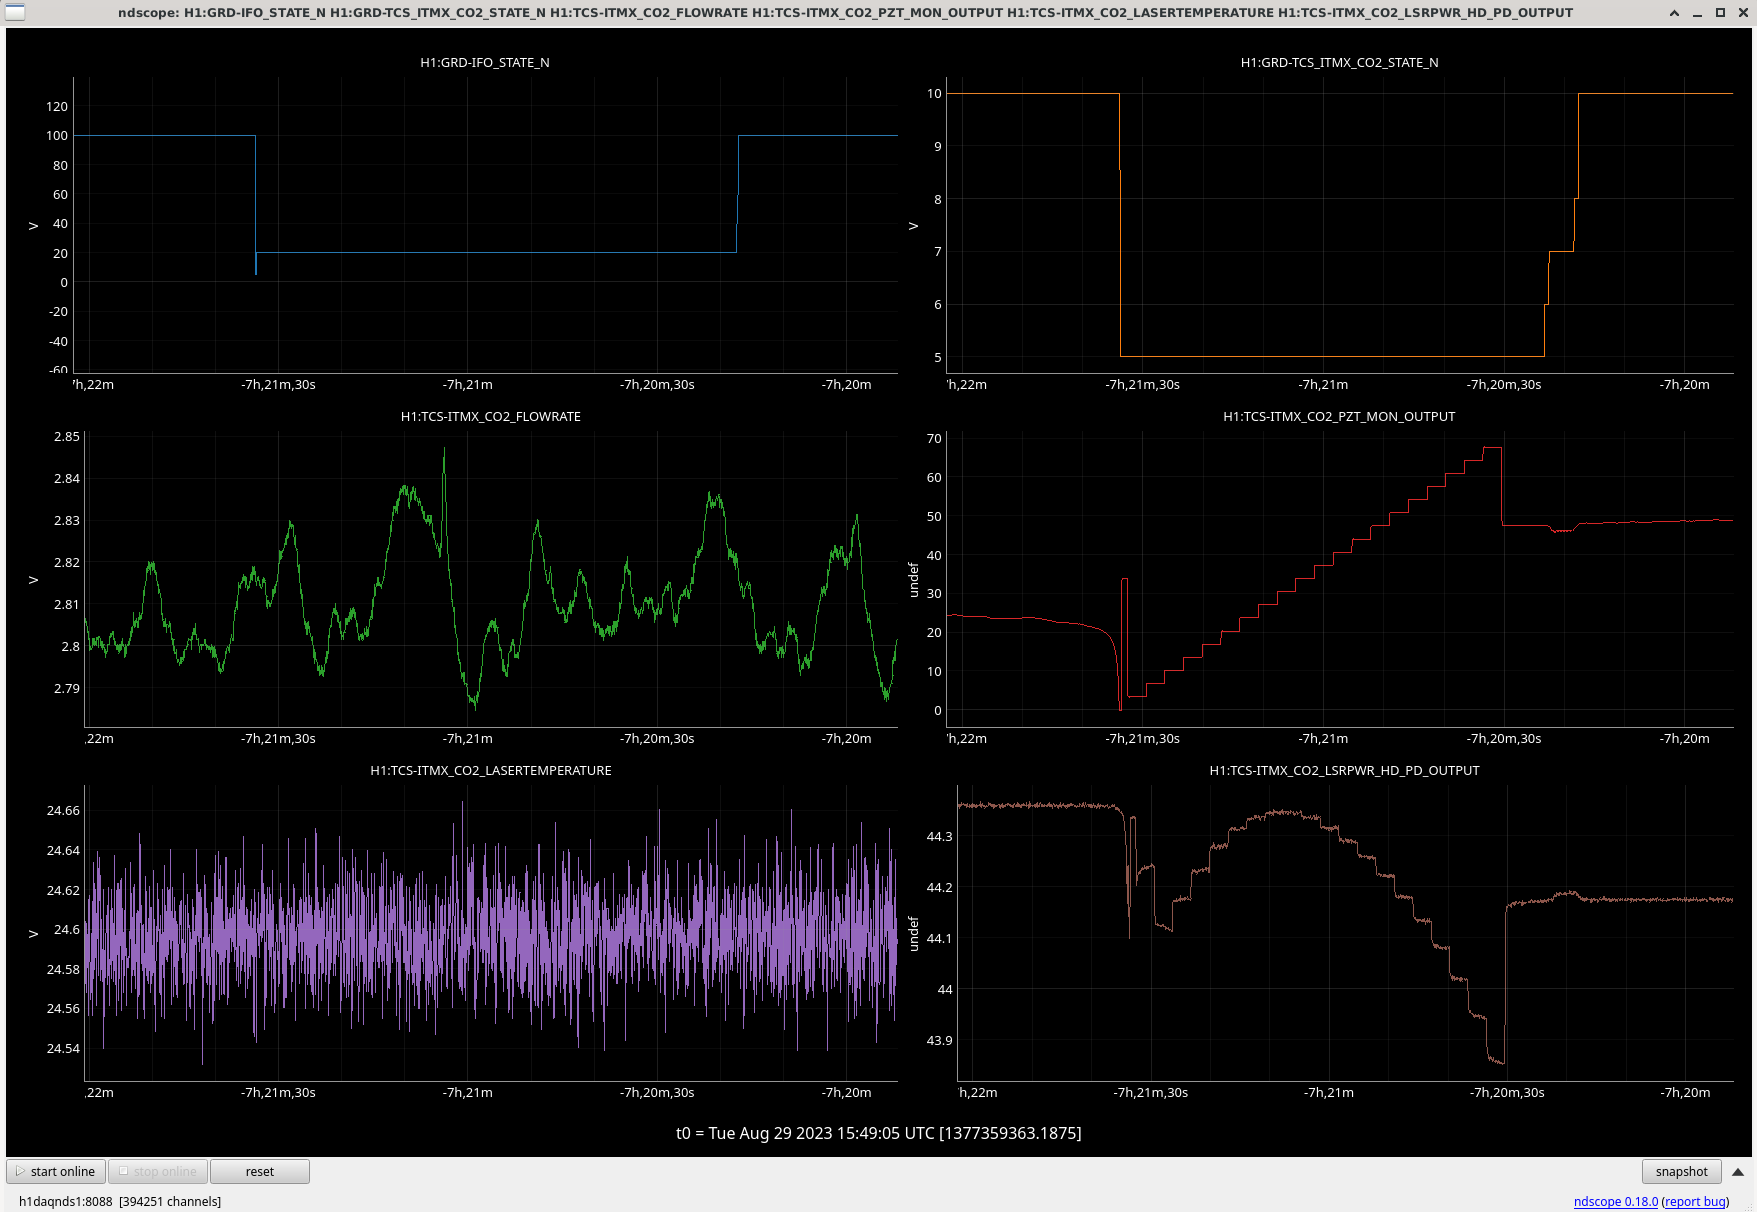Click the 100 y-axis label of IFO_STATE_N plot

(x=57, y=136)
